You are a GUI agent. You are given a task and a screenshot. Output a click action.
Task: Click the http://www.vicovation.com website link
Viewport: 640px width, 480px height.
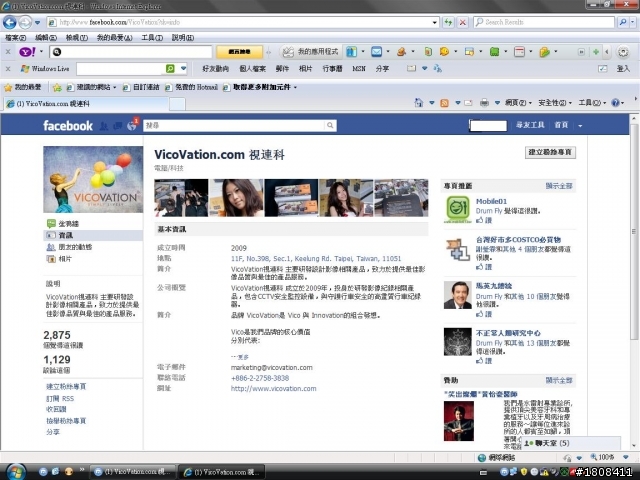click(x=273, y=389)
